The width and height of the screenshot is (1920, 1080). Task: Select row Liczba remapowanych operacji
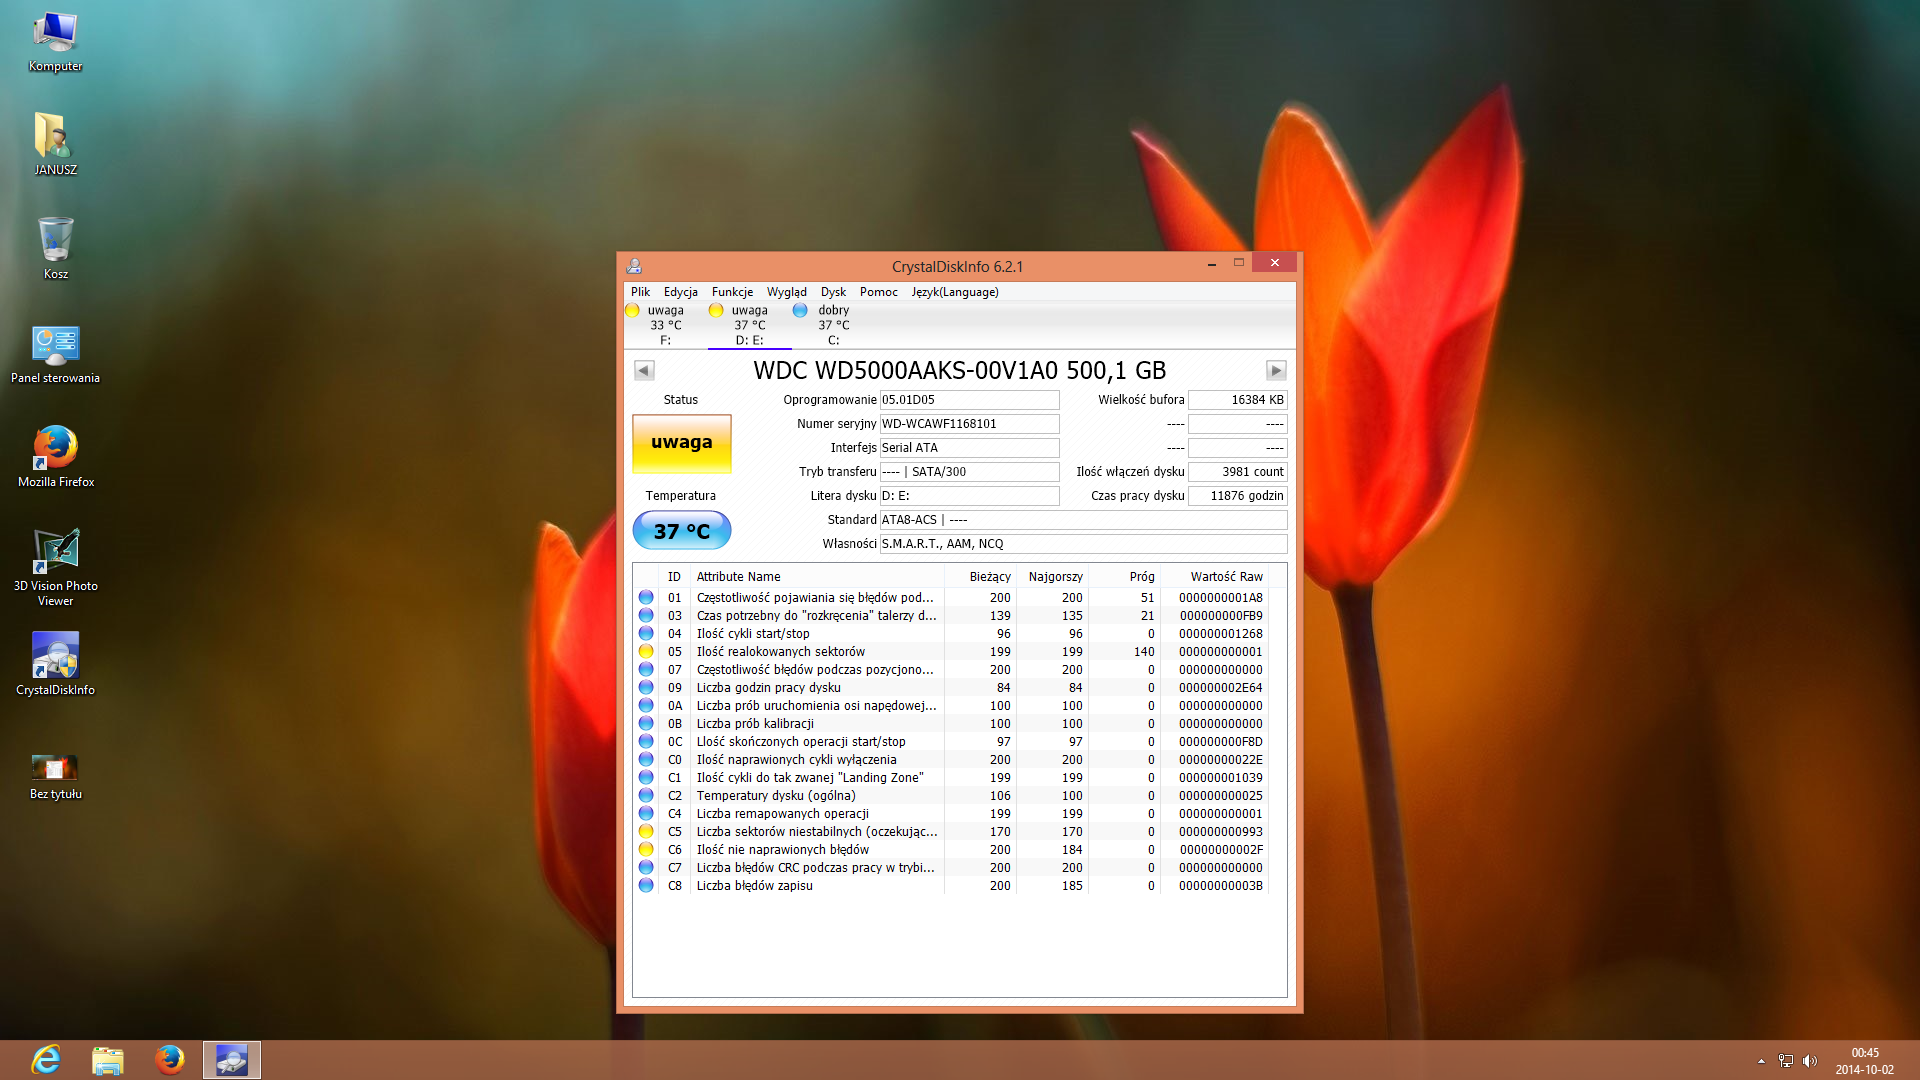coord(951,814)
